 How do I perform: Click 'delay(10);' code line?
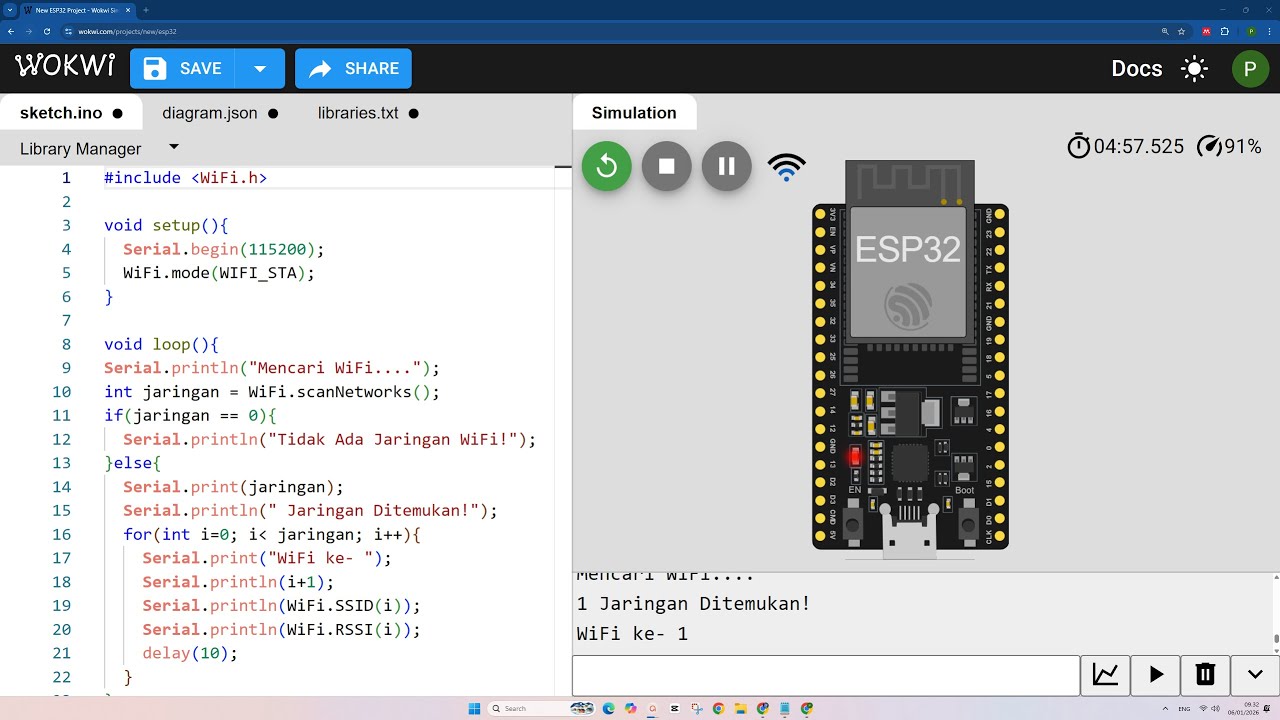click(190, 653)
